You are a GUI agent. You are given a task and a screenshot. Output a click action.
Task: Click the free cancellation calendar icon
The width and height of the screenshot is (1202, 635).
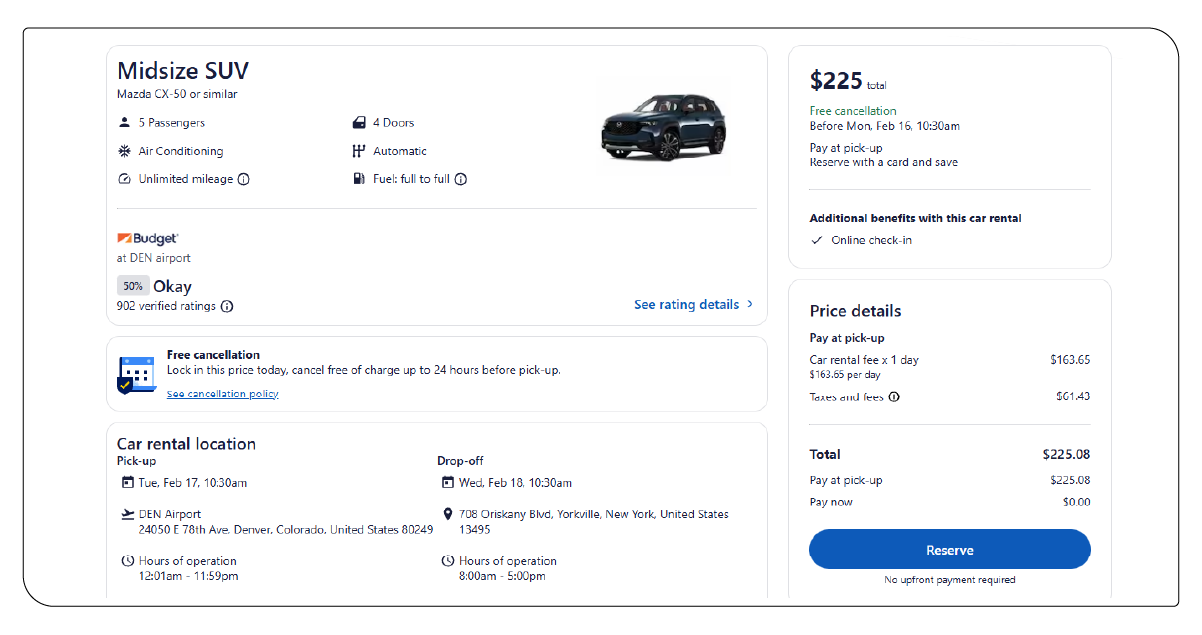pos(137,374)
